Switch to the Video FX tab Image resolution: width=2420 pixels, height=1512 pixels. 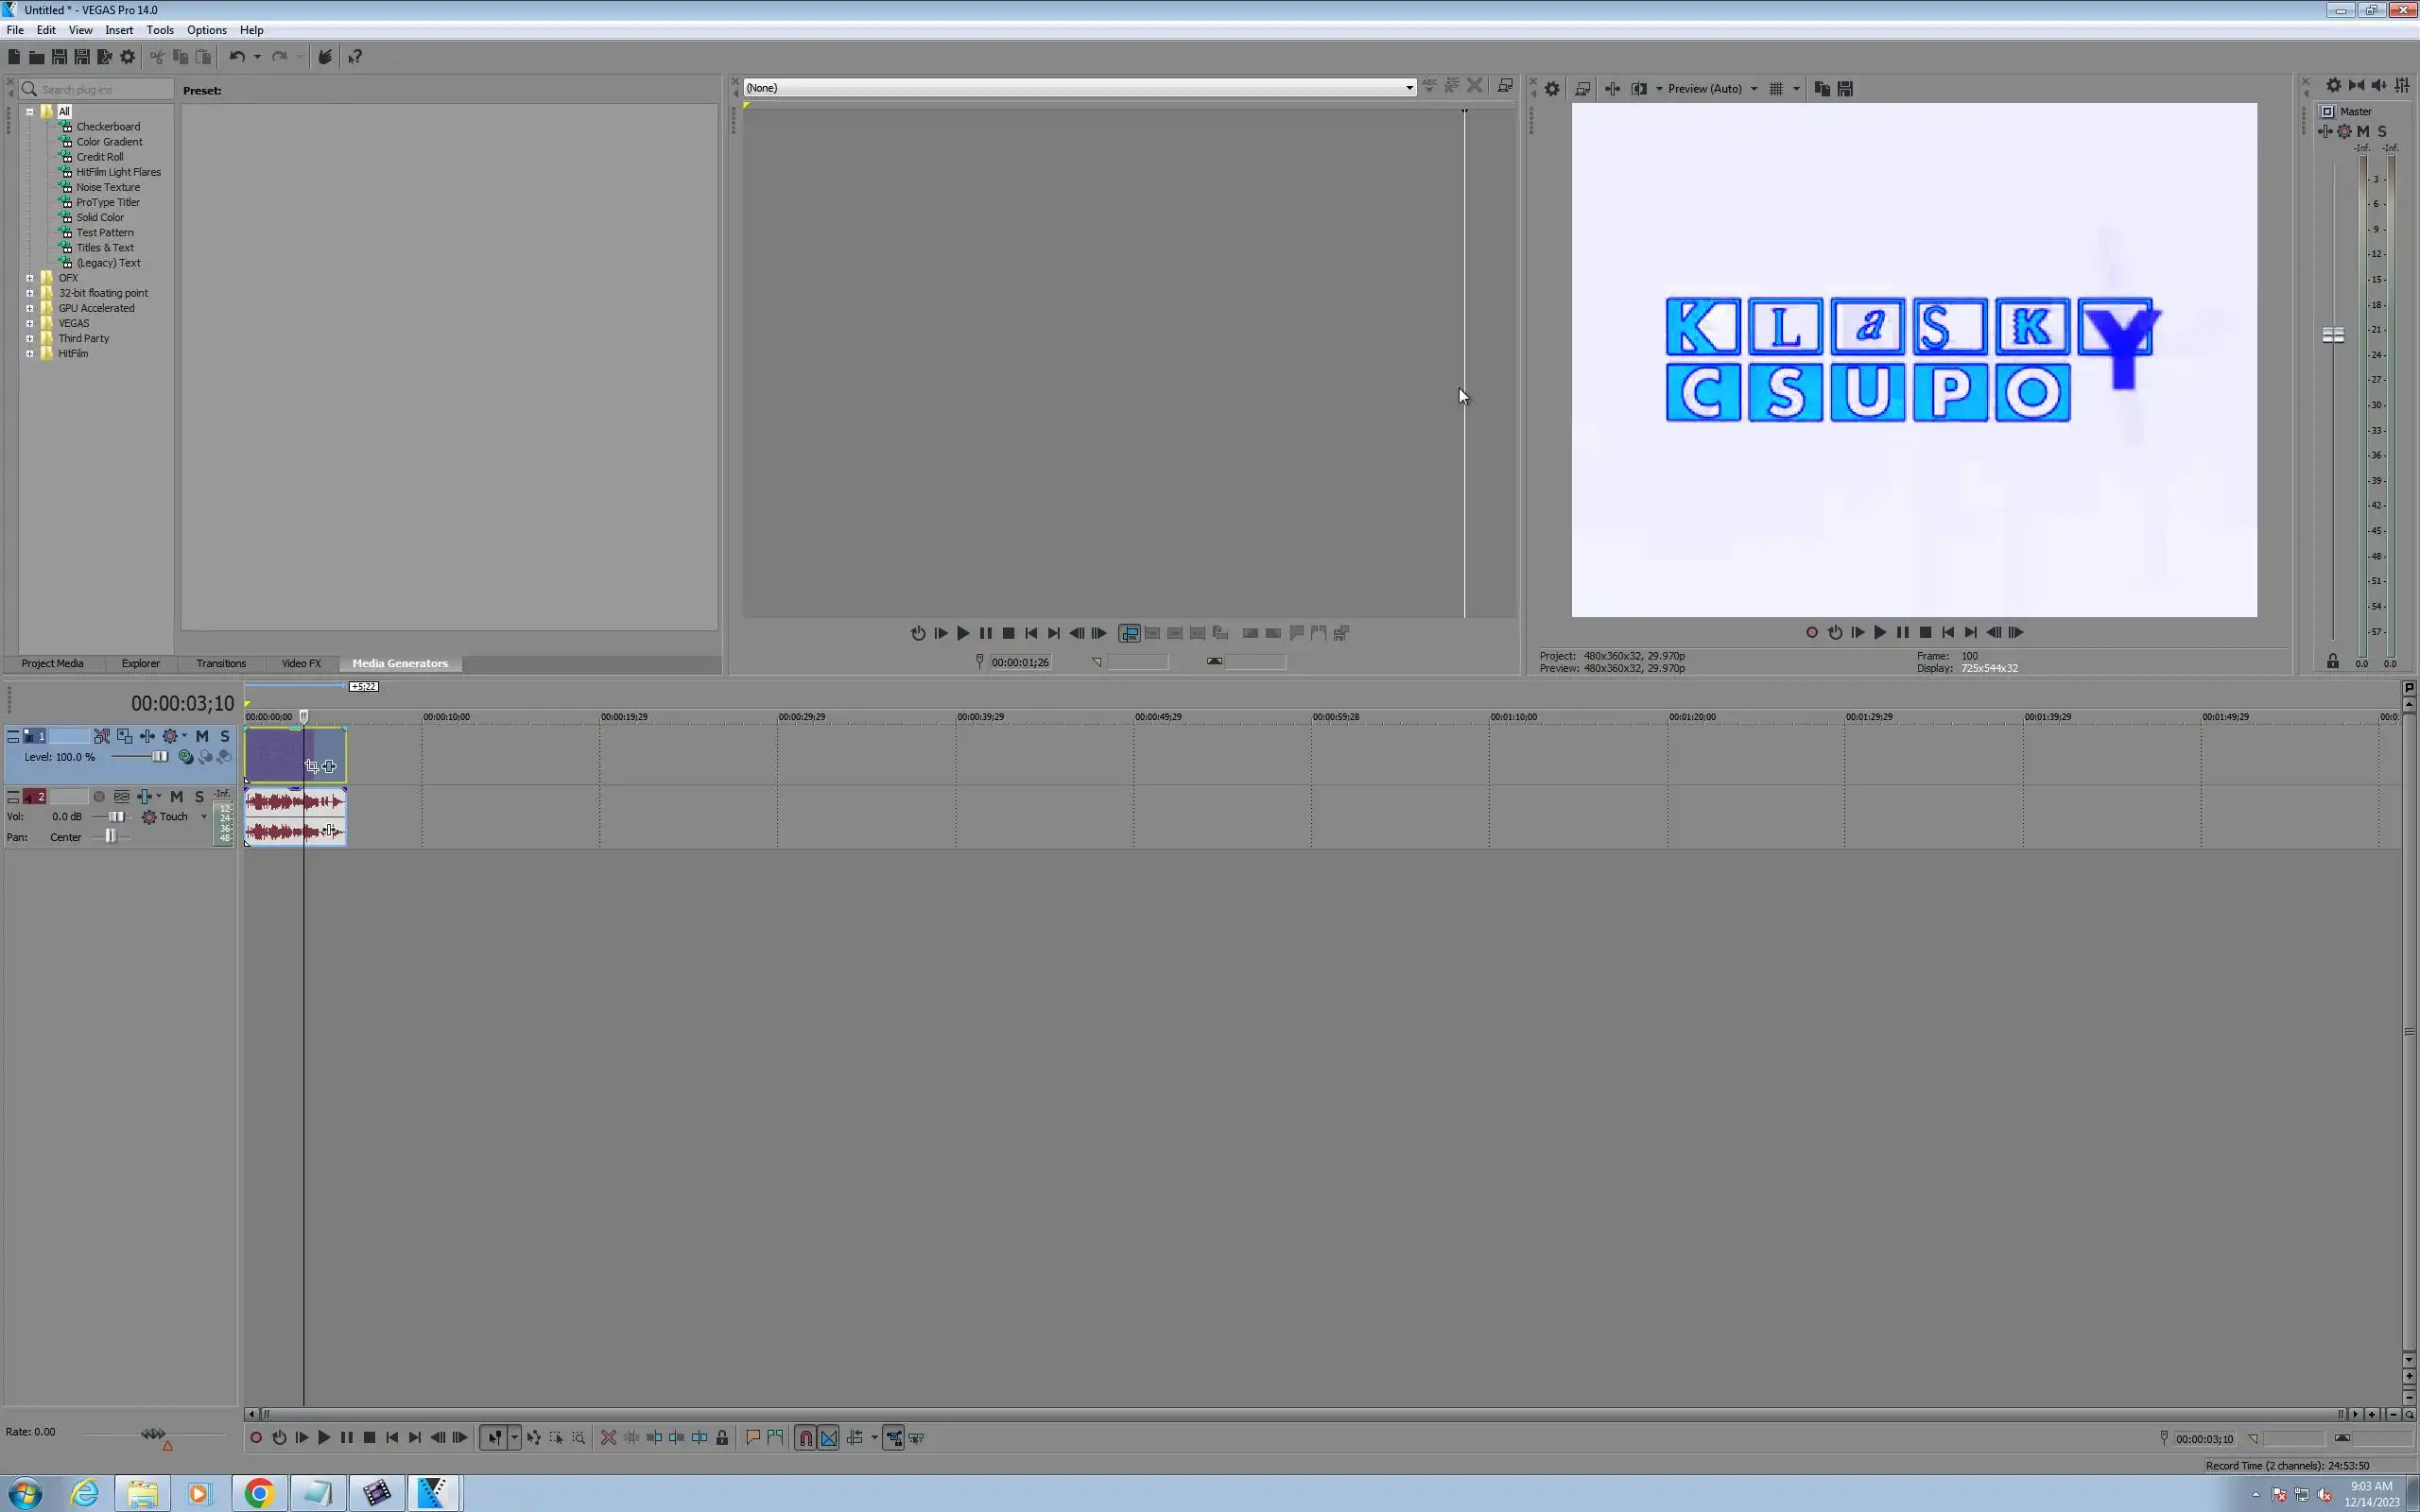[301, 663]
